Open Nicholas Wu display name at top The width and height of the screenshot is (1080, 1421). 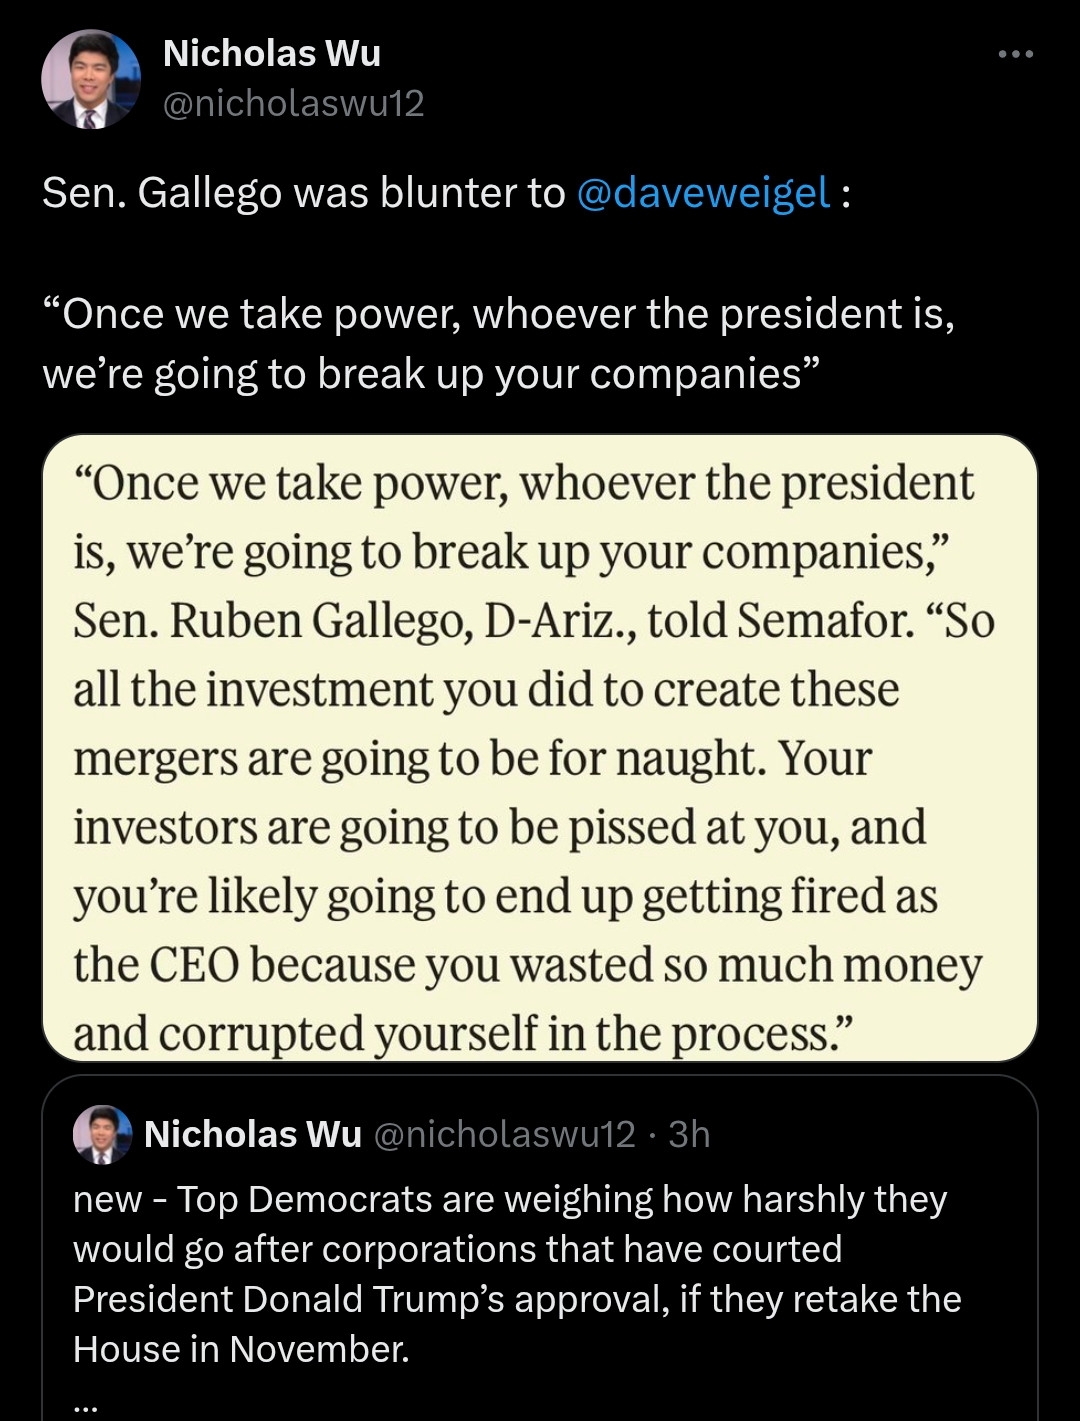(272, 54)
